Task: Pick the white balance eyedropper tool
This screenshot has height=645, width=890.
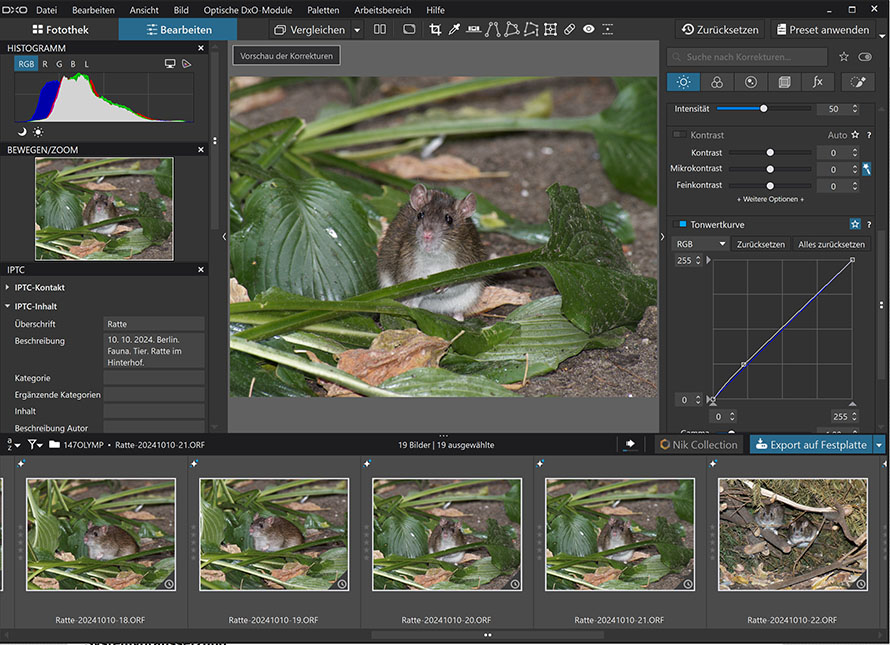Action: click(454, 30)
